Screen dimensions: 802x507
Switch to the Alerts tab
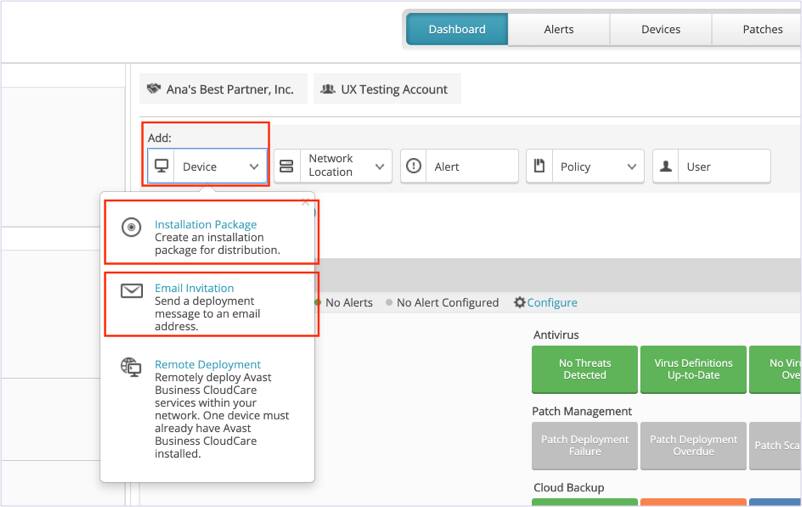coord(558,29)
